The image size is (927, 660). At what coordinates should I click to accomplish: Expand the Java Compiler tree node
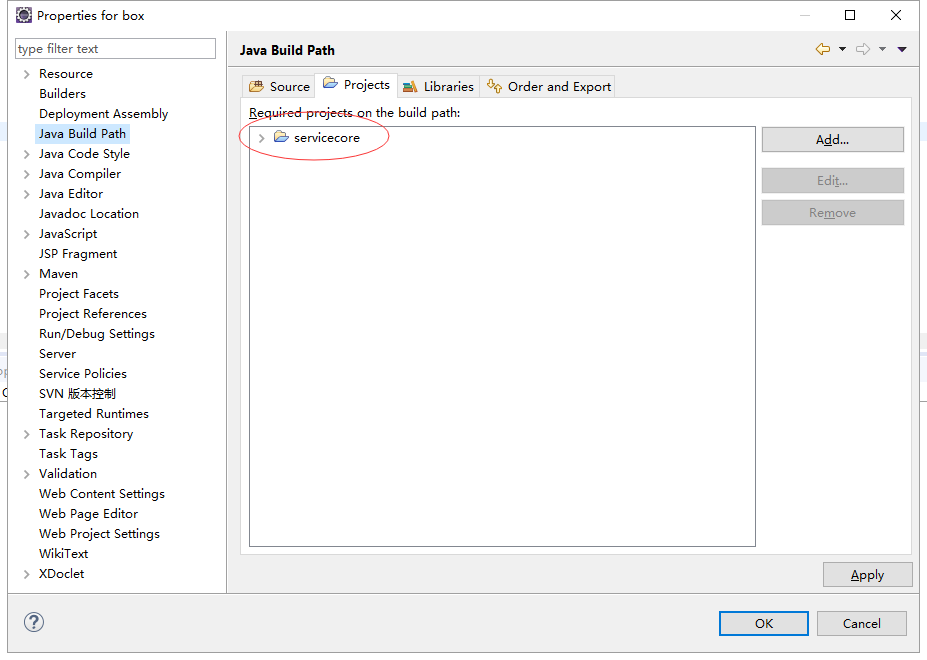click(27, 174)
